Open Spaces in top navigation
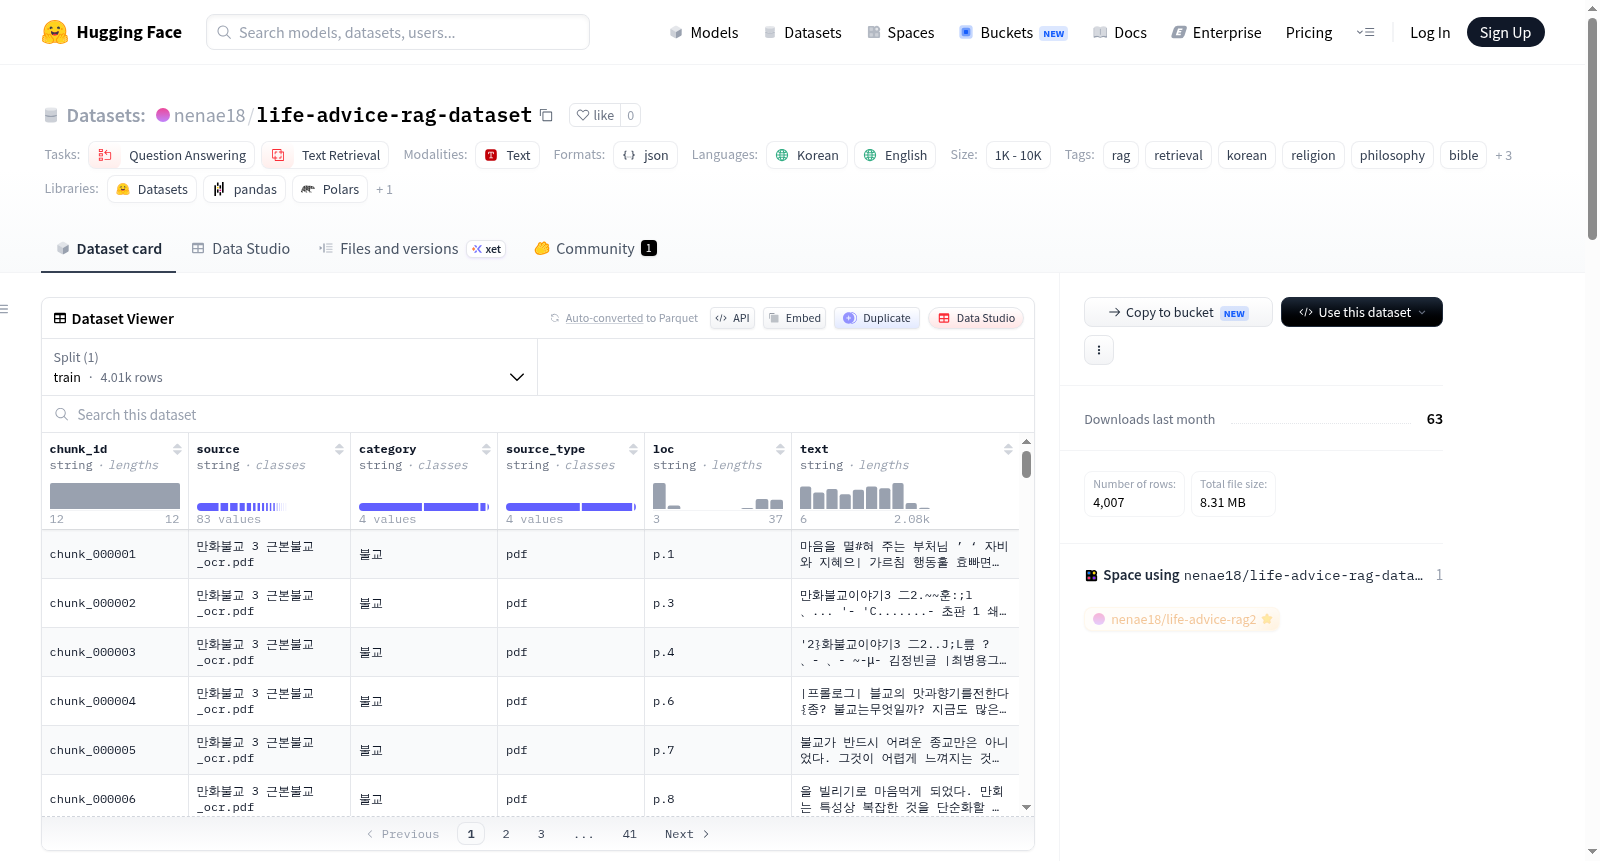Viewport: 1600px width, 861px height. pos(901,32)
